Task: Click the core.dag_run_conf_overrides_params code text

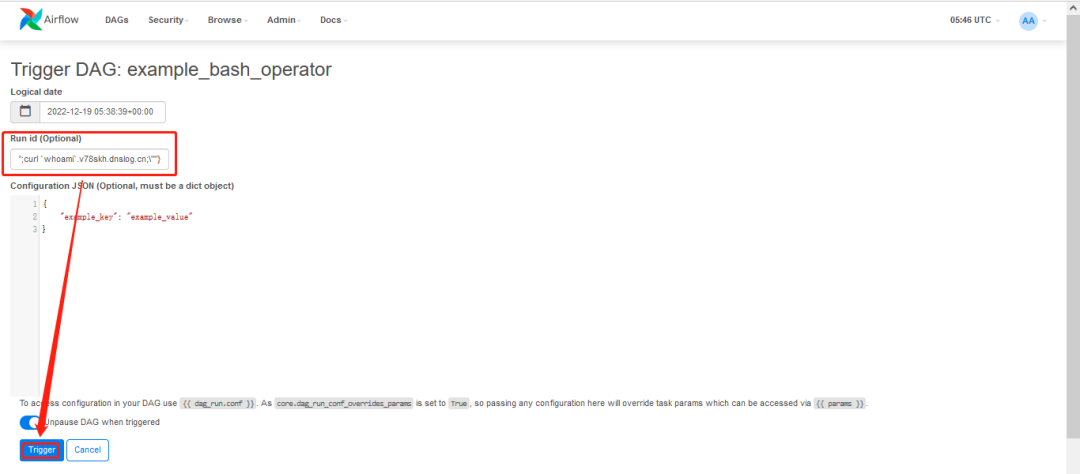Action: click(344, 403)
